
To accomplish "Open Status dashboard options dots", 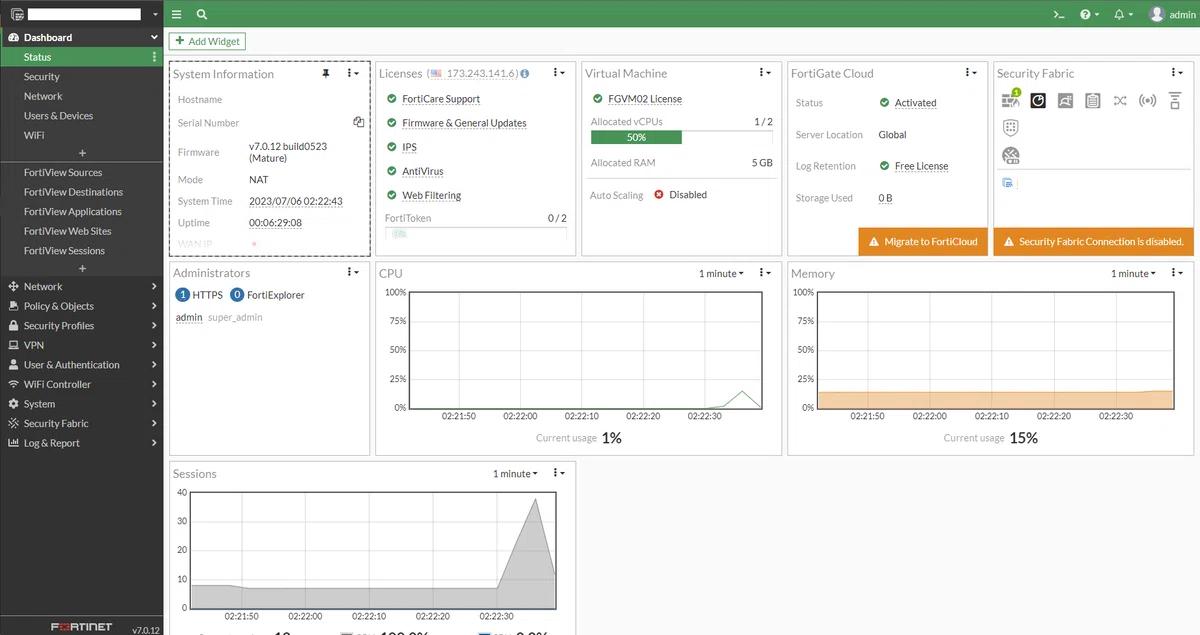I will pos(154,57).
